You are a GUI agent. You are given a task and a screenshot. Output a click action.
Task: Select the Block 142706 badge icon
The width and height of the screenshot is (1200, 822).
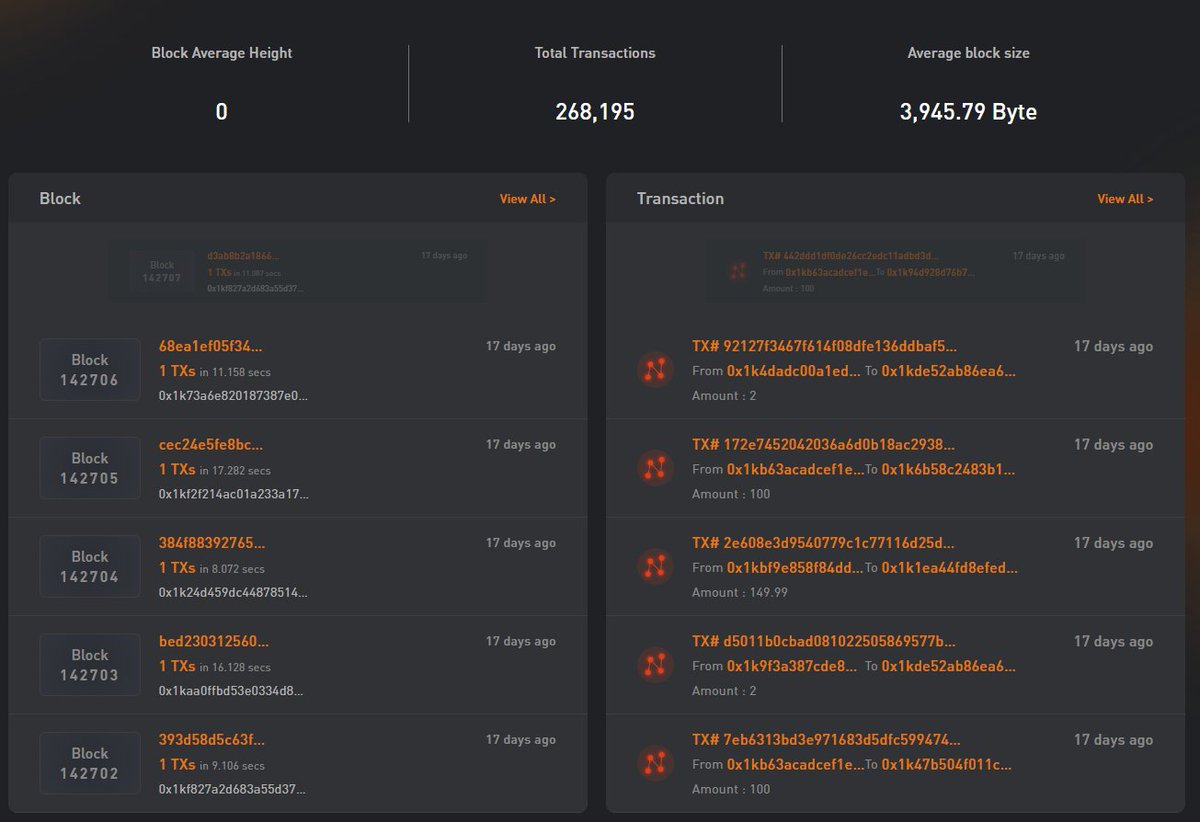pyautogui.click(x=90, y=369)
